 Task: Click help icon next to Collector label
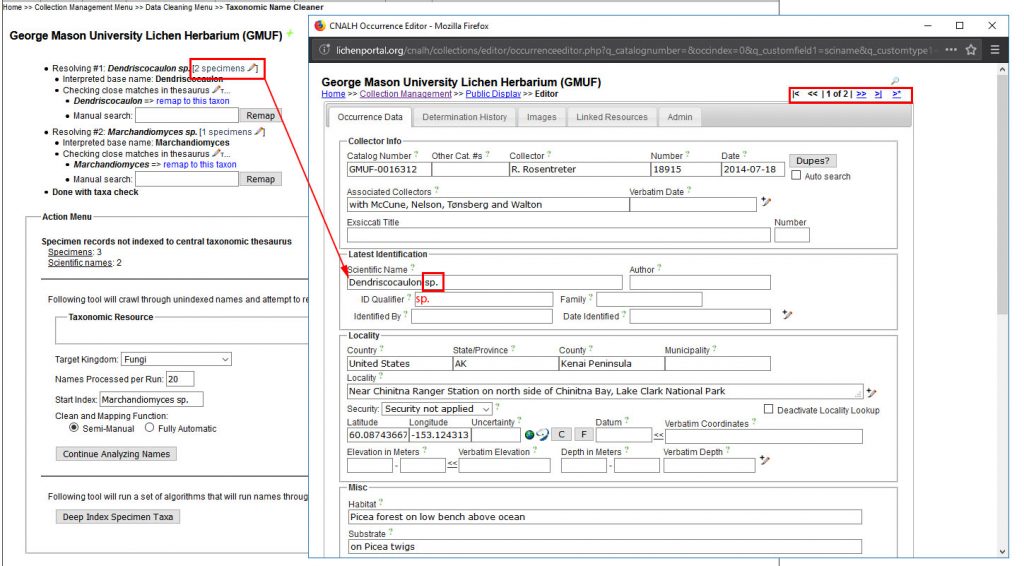click(x=549, y=155)
